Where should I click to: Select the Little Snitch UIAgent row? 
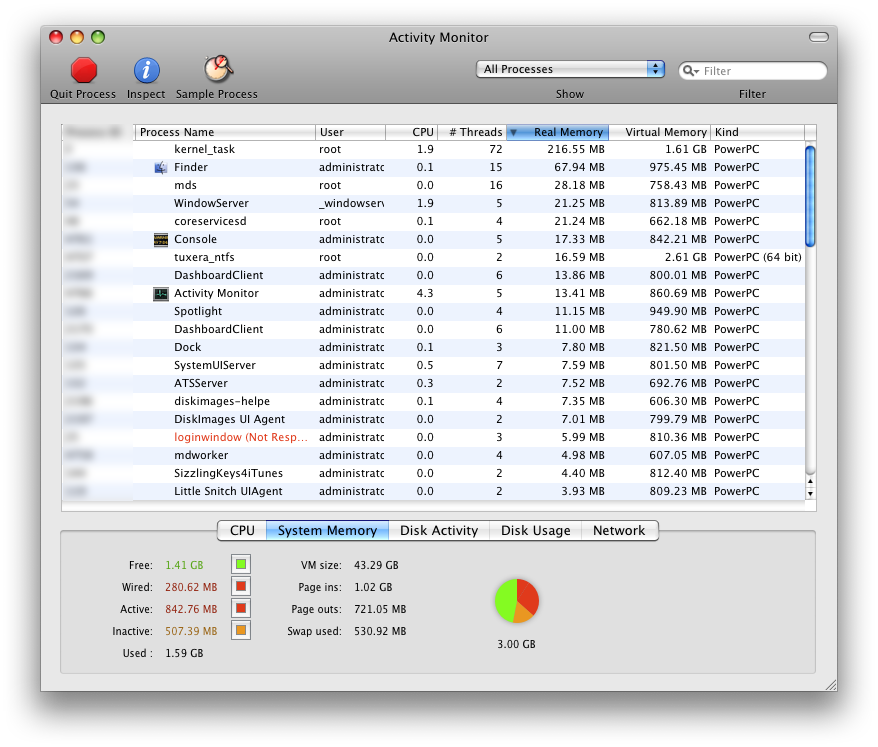tap(434, 491)
